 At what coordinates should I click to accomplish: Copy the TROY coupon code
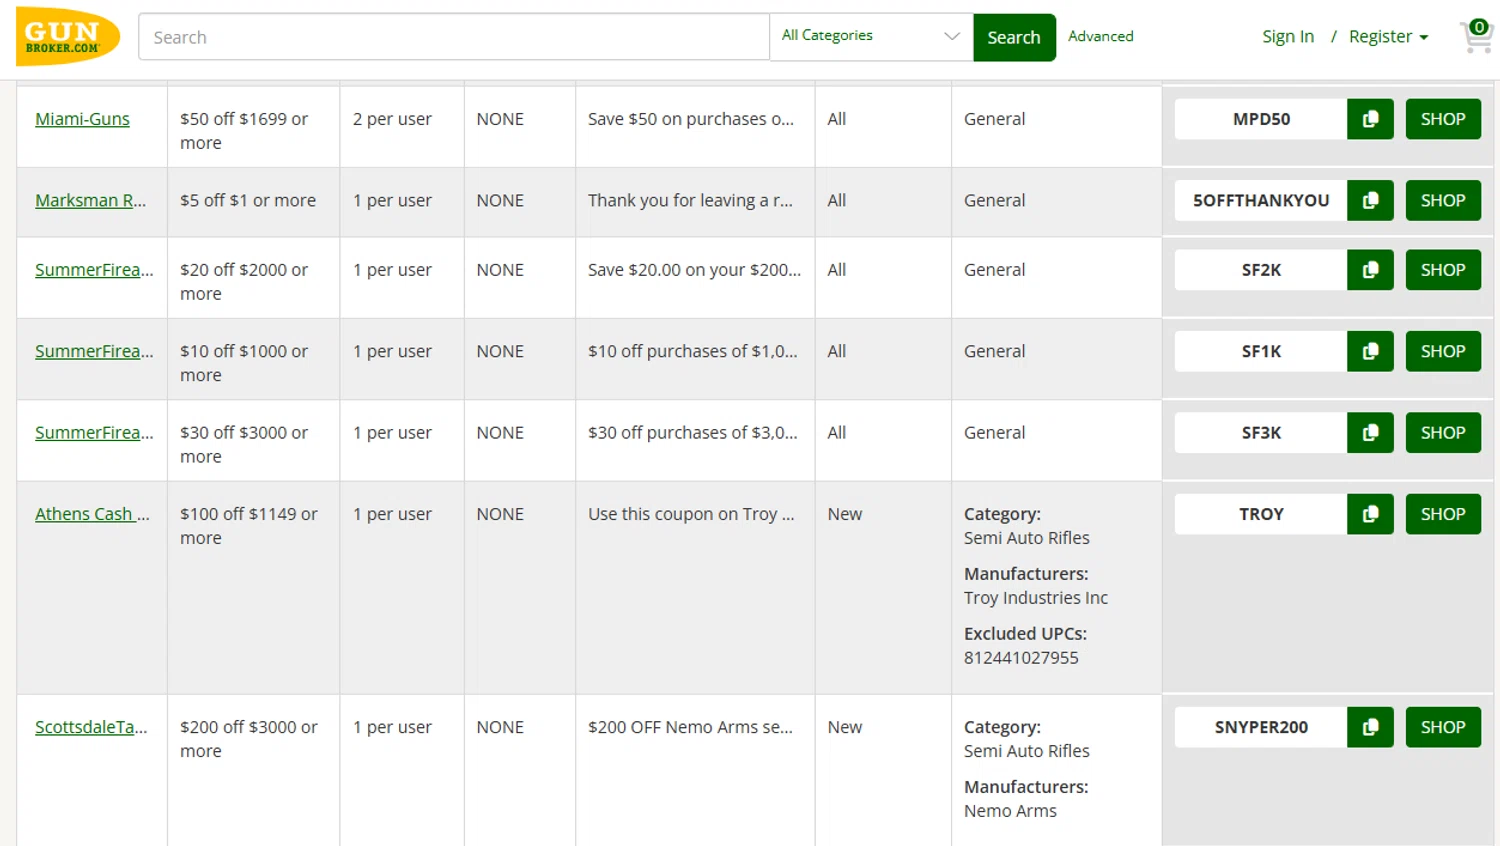pyautogui.click(x=1370, y=514)
